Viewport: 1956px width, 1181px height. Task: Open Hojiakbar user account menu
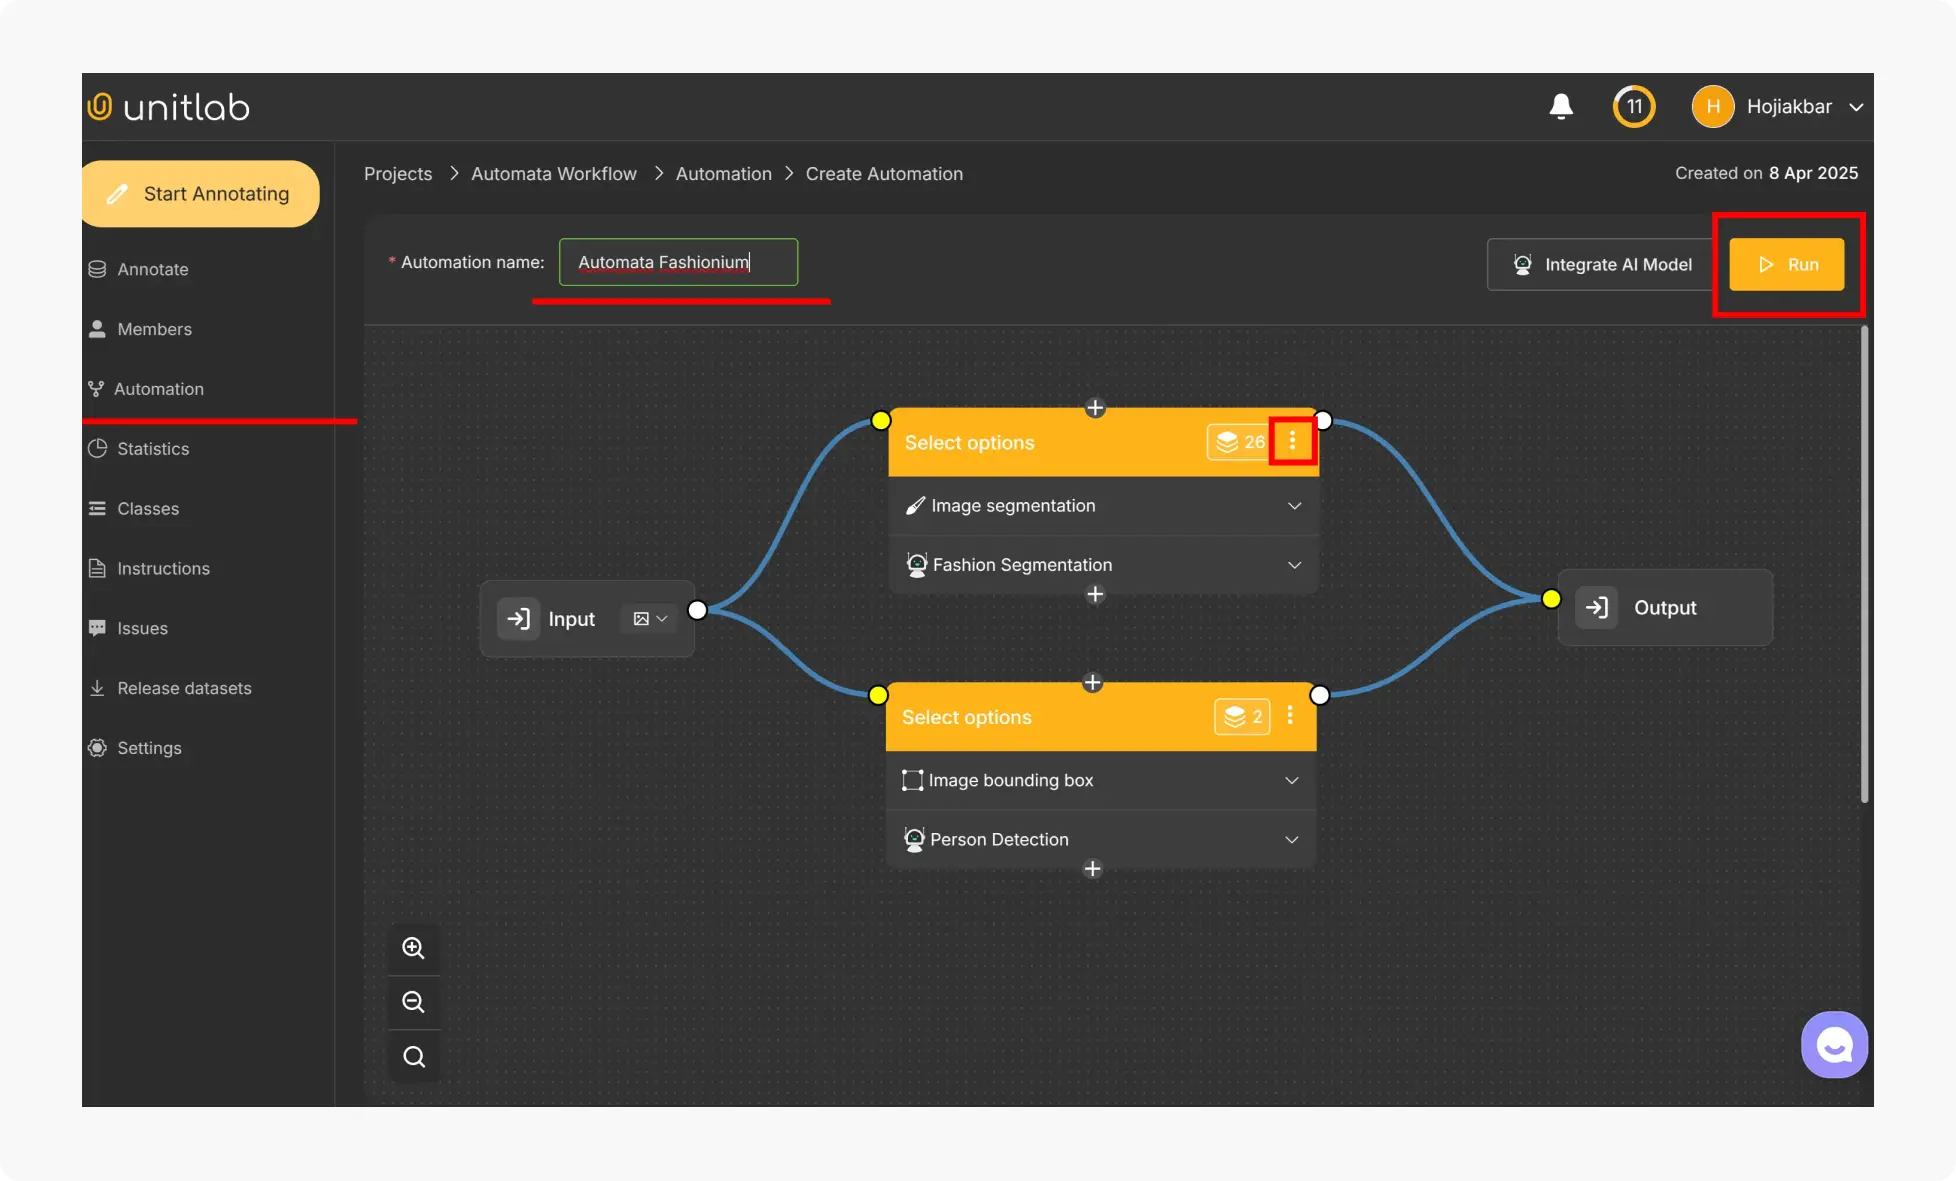[1788, 107]
